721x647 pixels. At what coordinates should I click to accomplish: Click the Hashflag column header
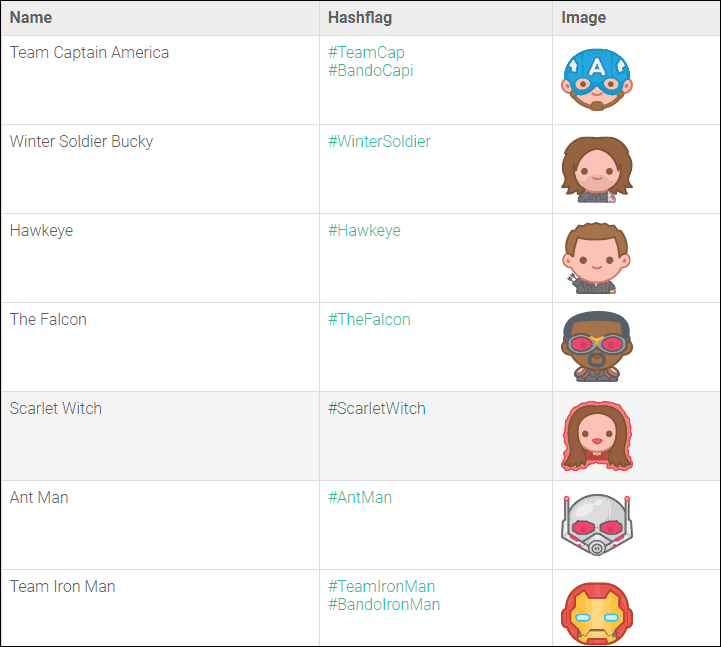pyautogui.click(x=357, y=17)
